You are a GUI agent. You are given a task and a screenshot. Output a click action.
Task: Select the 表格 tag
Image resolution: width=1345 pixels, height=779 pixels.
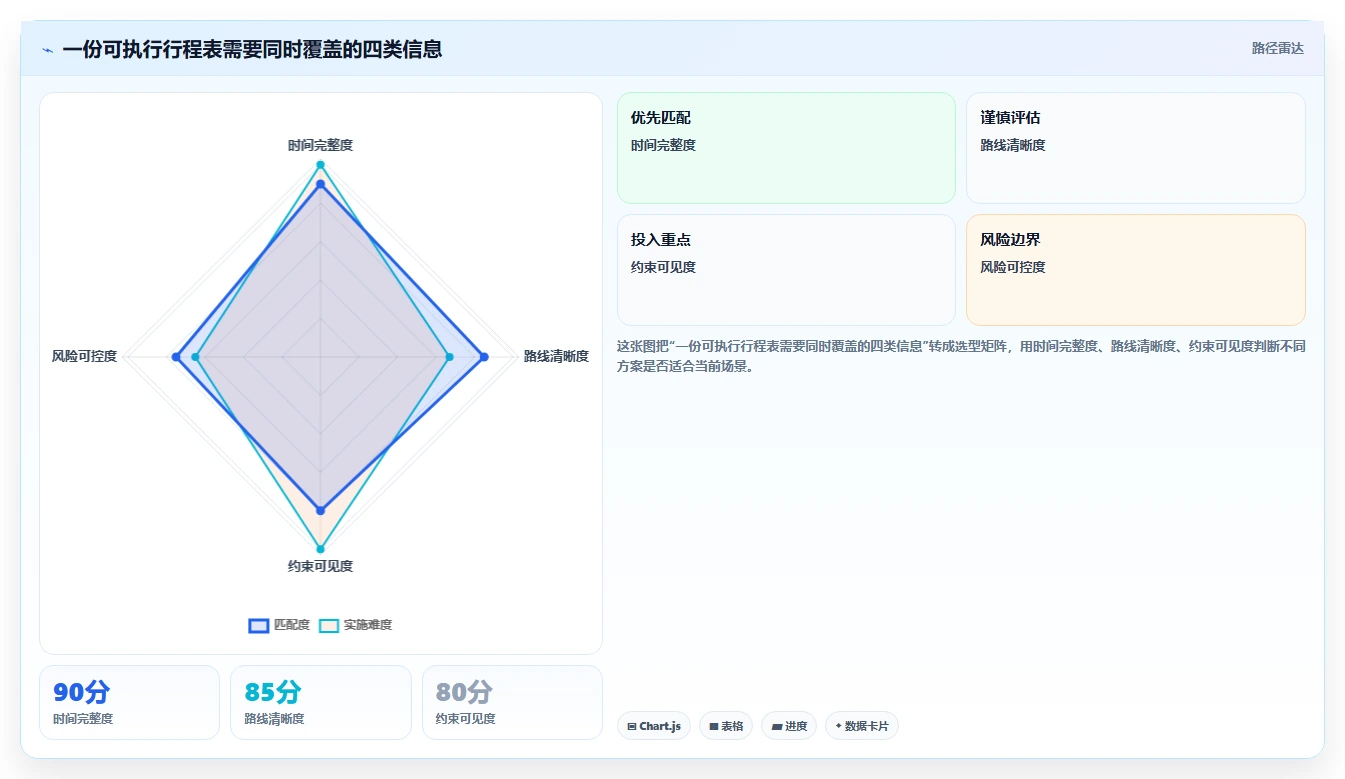[x=725, y=726]
